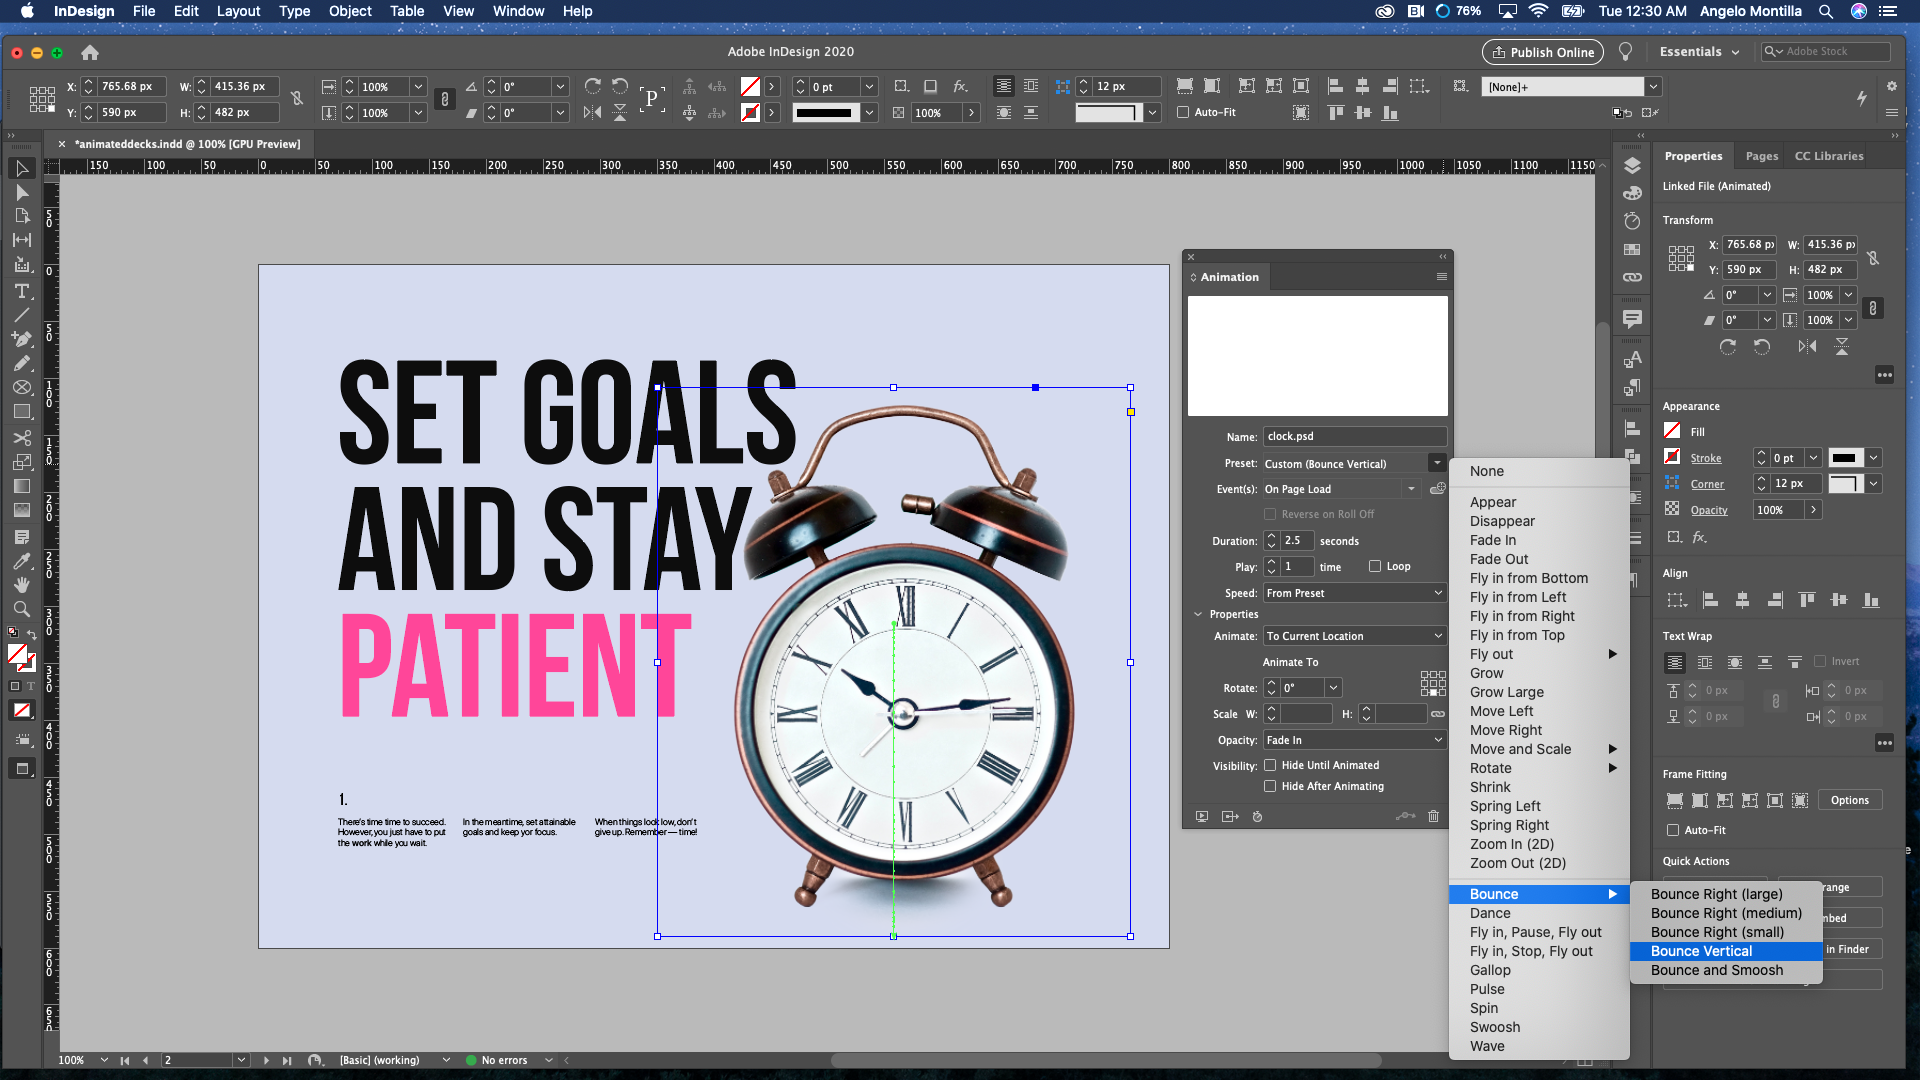The height and width of the screenshot is (1080, 1920).
Task: Check Hide Until Animated
Action: click(x=1270, y=765)
